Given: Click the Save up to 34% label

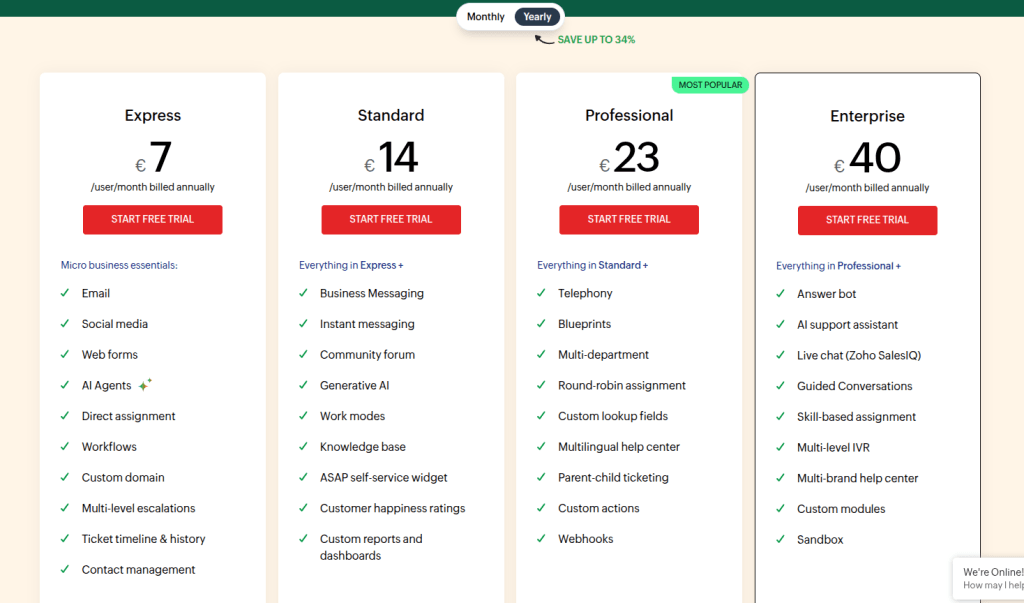Looking at the screenshot, I should (596, 40).
